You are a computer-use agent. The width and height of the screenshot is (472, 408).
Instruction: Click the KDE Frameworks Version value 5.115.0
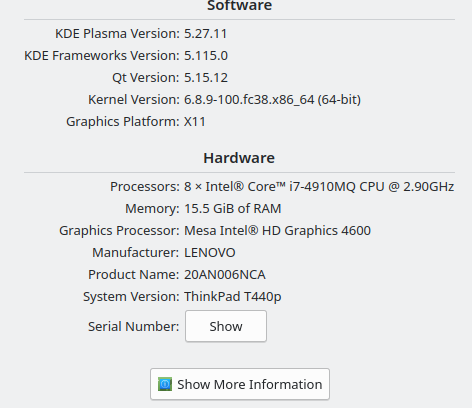point(206,56)
